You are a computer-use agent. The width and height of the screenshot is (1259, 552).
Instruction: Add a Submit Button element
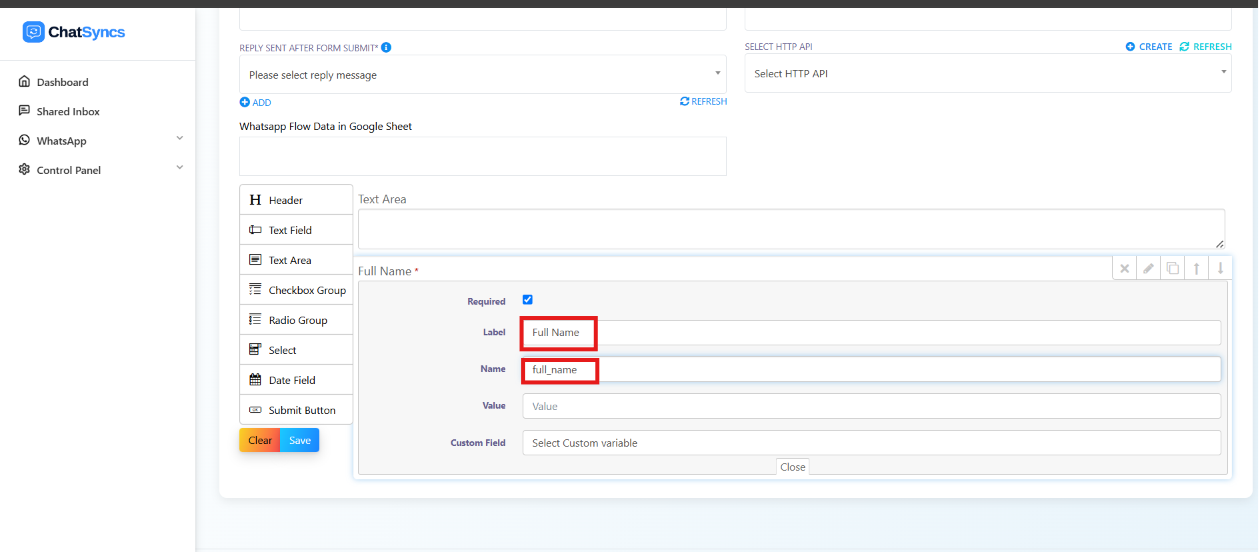tap(296, 410)
